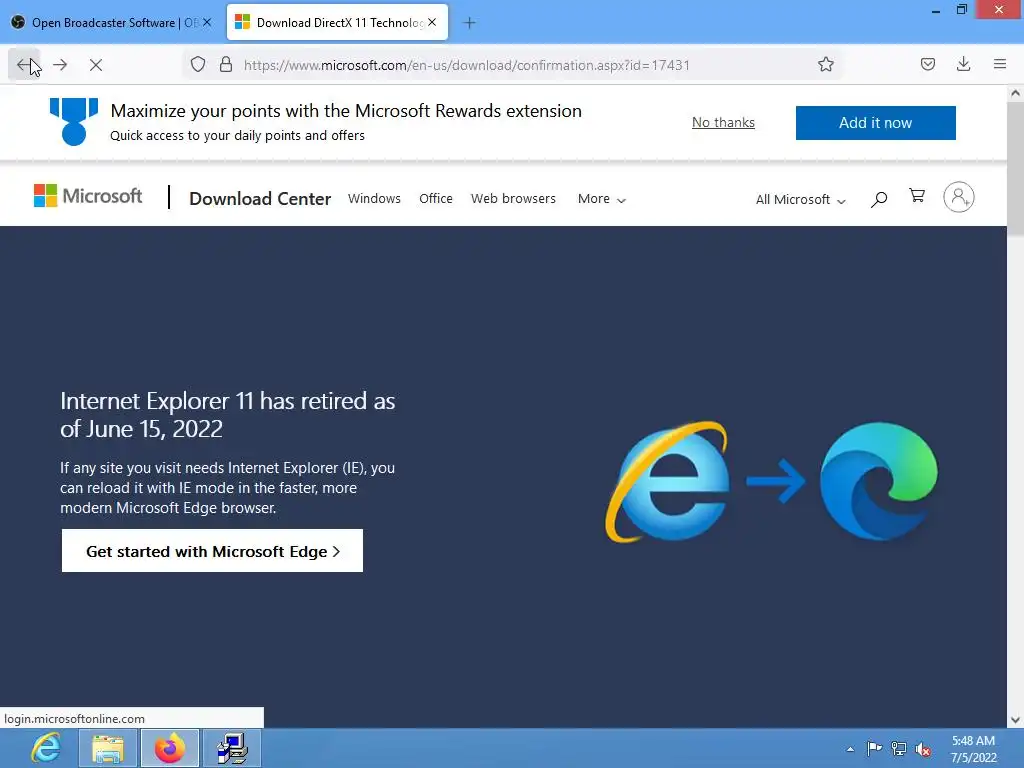Image resolution: width=1024 pixels, height=768 pixels.
Task: Open the Download Center link
Action: pyautogui.click(x=260, y=199)
